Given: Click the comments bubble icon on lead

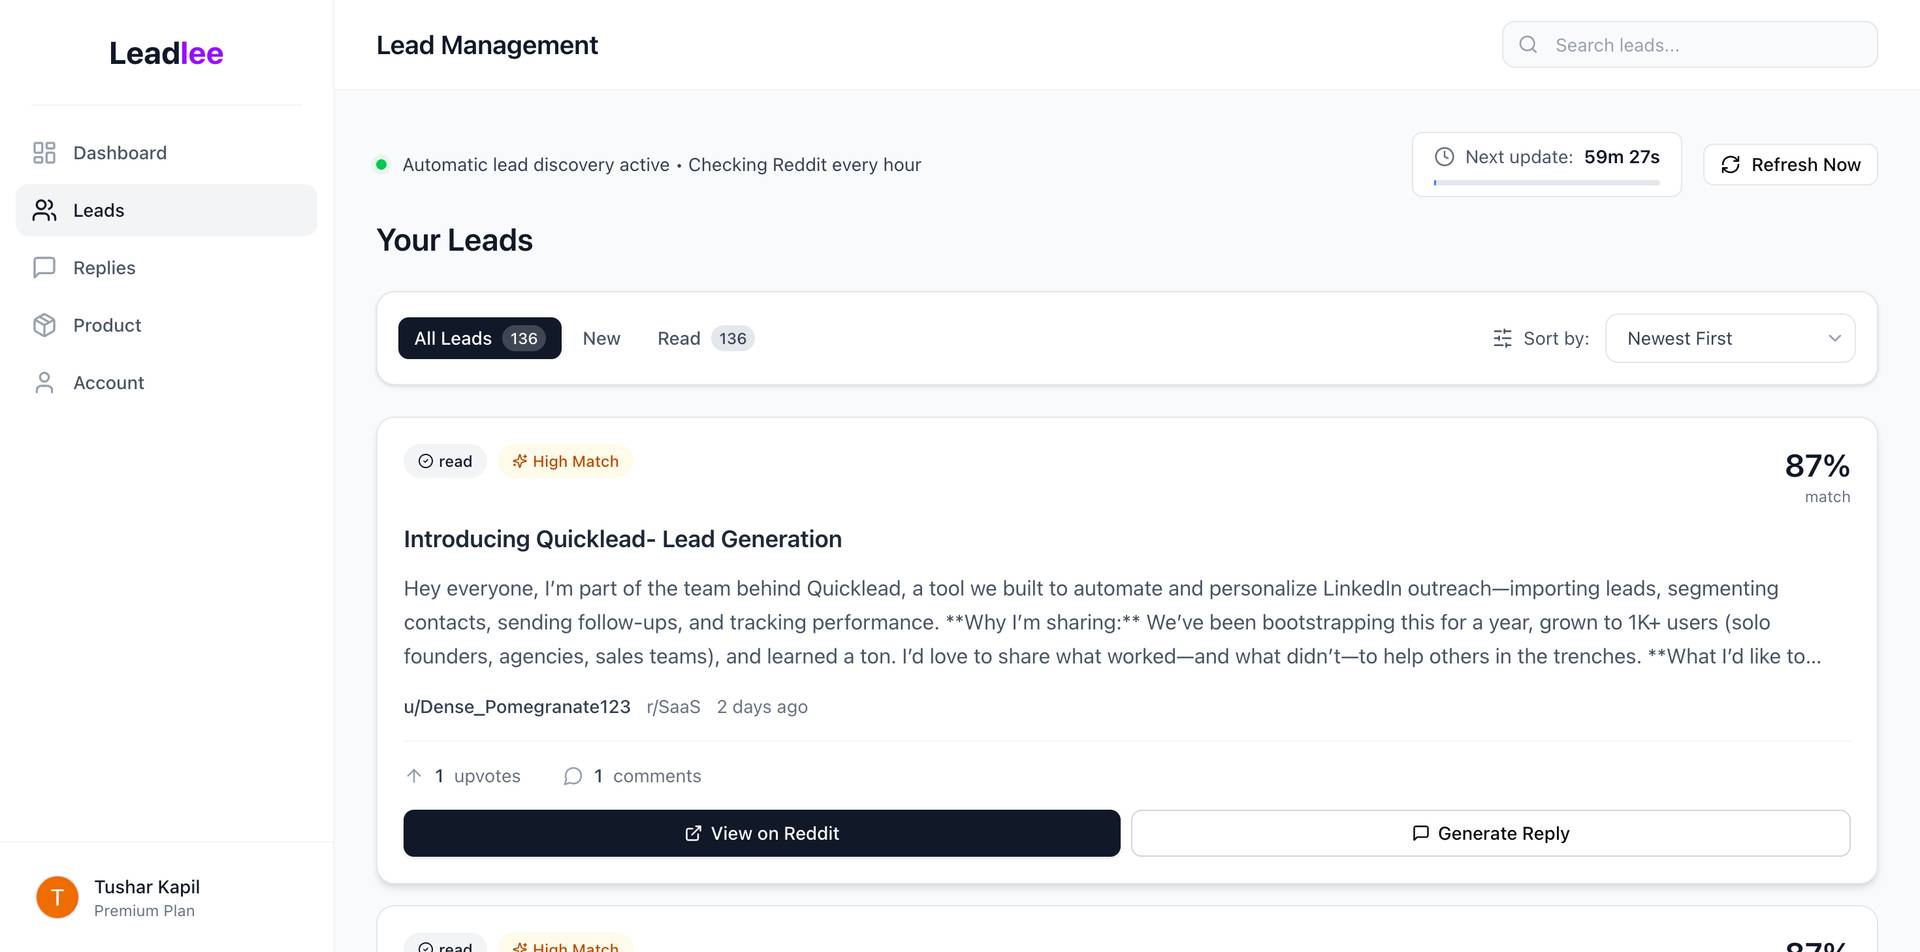Looking at the screenshot, I should point(573,776).
